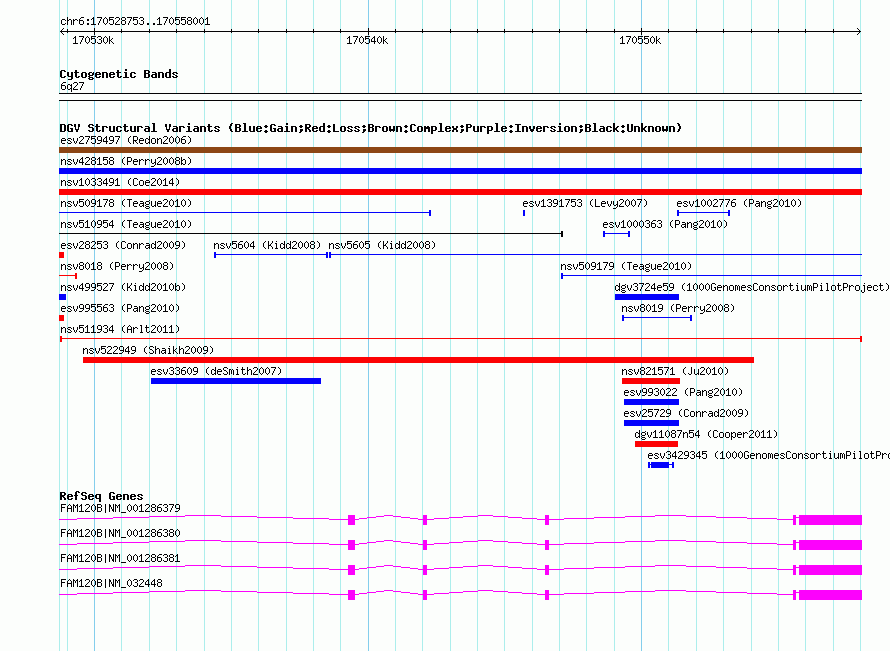This screenshot has height=651, width=890.
Task: Click the large magenta exon of NM_001286379
Action: tap(830, 520)
